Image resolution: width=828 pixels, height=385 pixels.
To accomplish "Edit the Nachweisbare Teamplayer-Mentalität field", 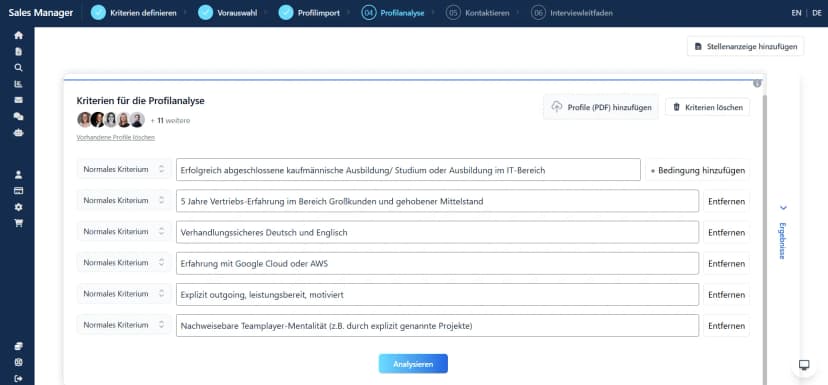I will tap(437, 326).
